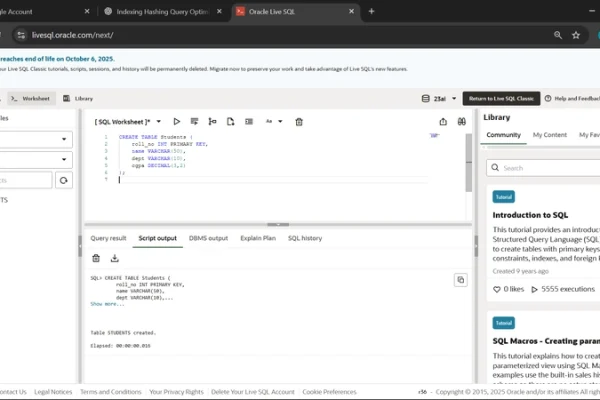Click the Run Script toolbar icon

195,121
